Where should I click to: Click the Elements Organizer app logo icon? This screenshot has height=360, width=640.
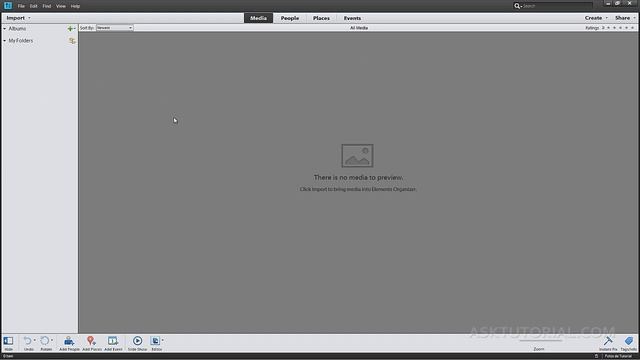pos(8,6)
